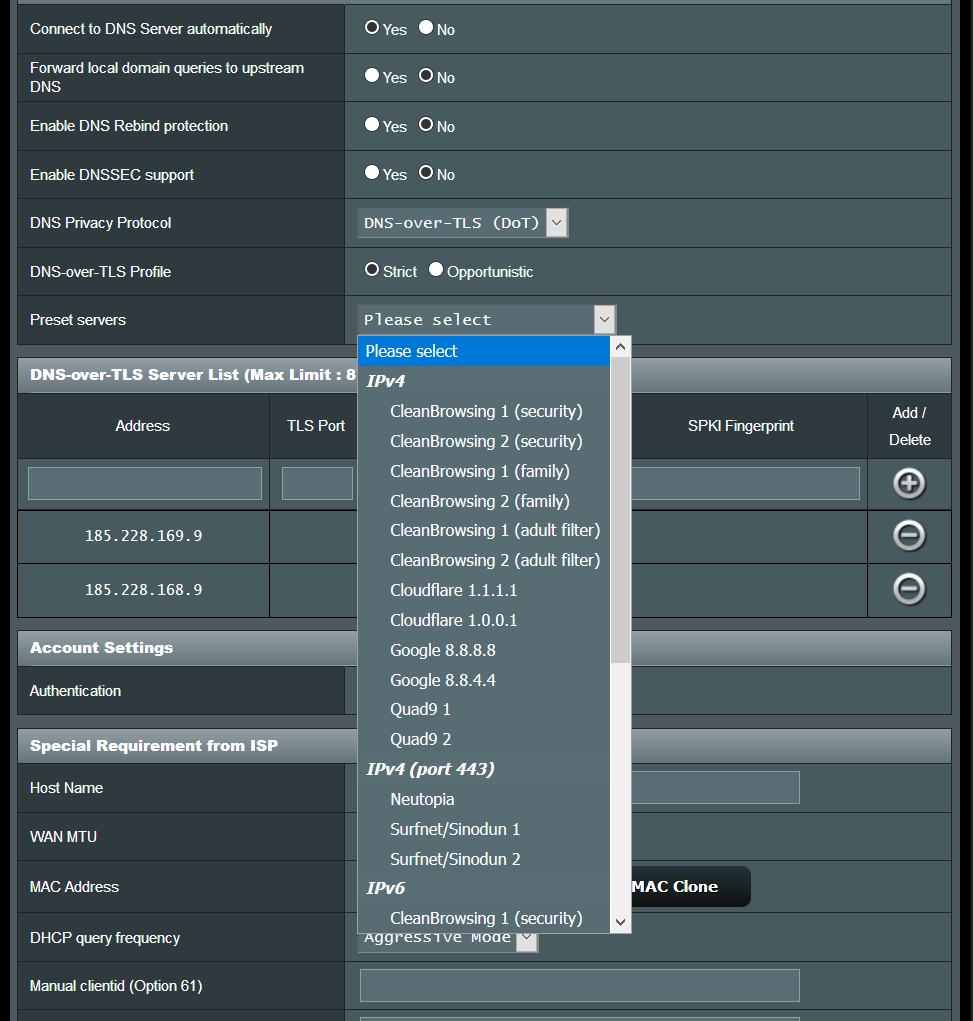The height and width of the screenshot is (1021, 973).
Task: Click the add server plus icon
Action: (908, 484)
